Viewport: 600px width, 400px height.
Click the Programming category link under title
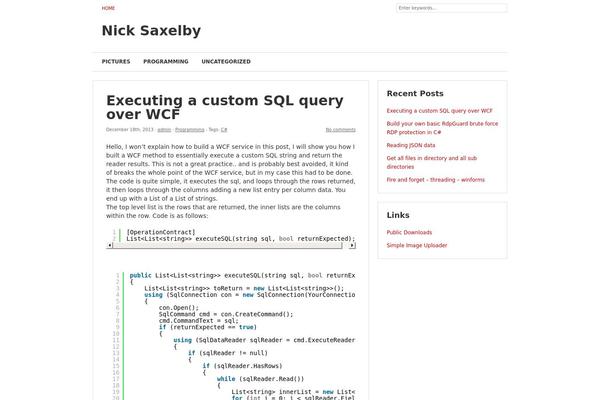coord(189,130)
